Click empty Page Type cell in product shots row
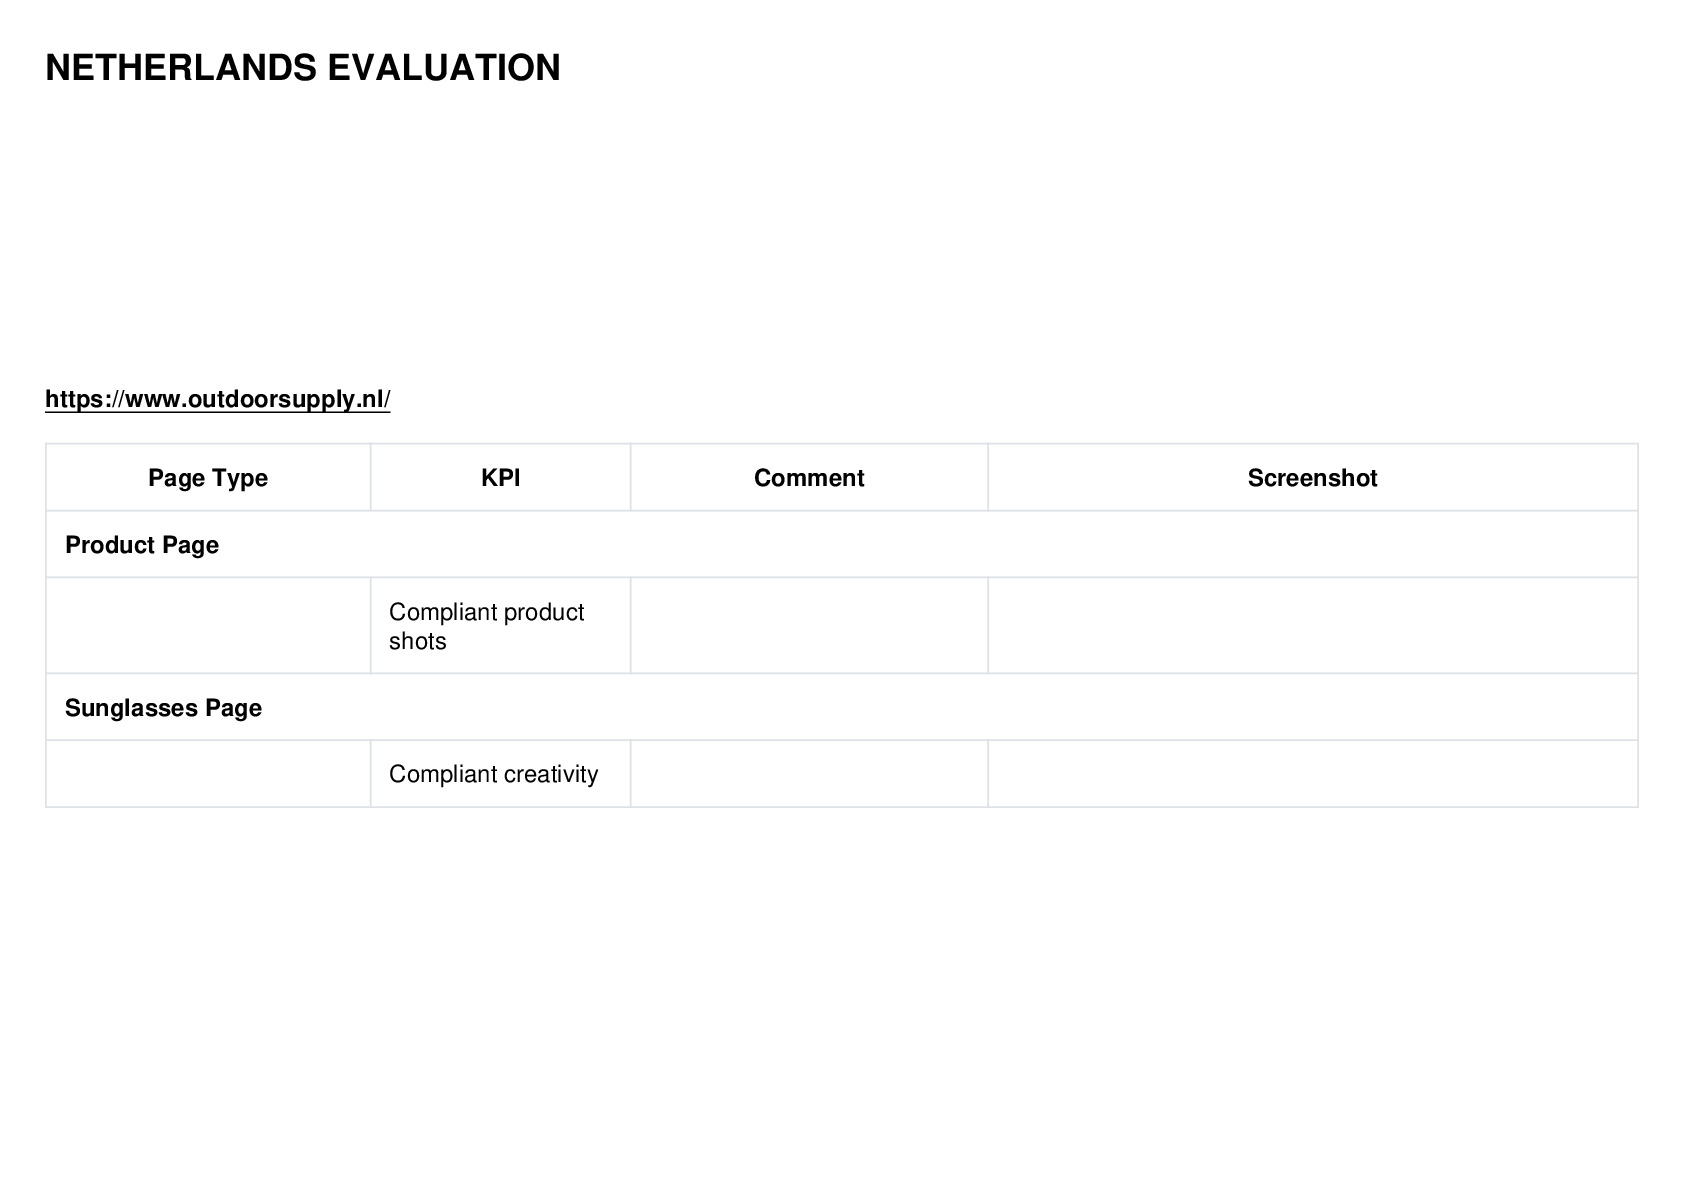 coord(208,626)
